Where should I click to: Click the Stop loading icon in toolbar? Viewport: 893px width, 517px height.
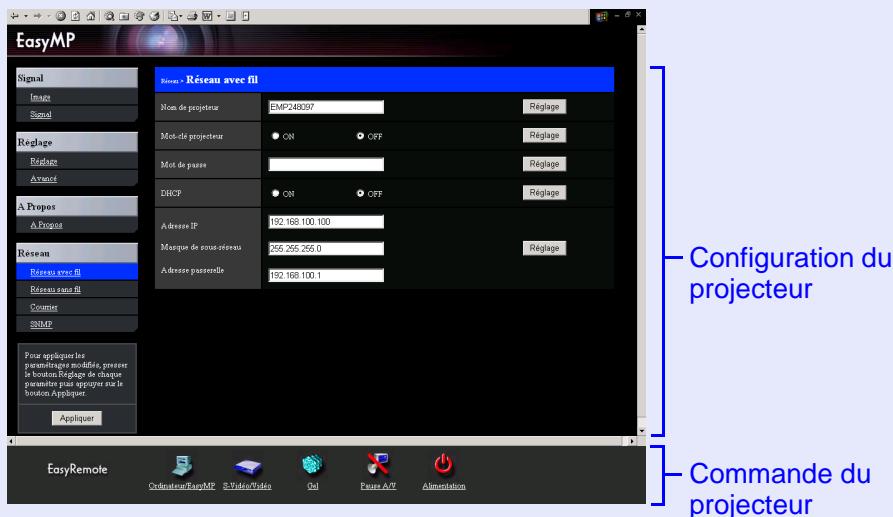pos(60,16)
